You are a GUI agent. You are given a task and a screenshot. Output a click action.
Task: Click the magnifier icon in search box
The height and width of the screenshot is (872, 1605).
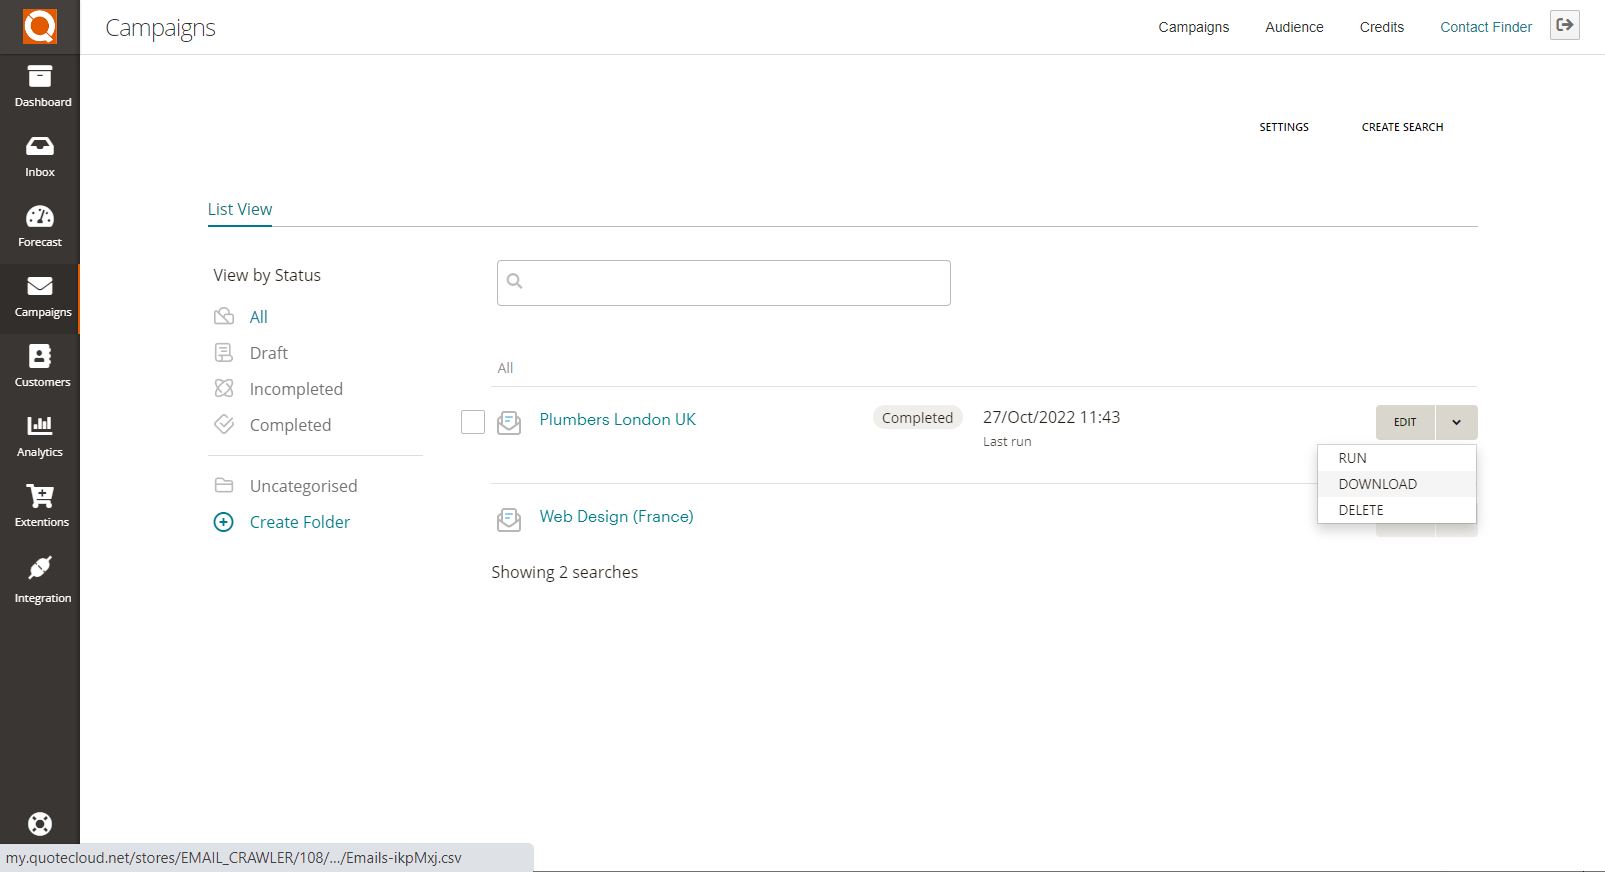coord(515,281)
